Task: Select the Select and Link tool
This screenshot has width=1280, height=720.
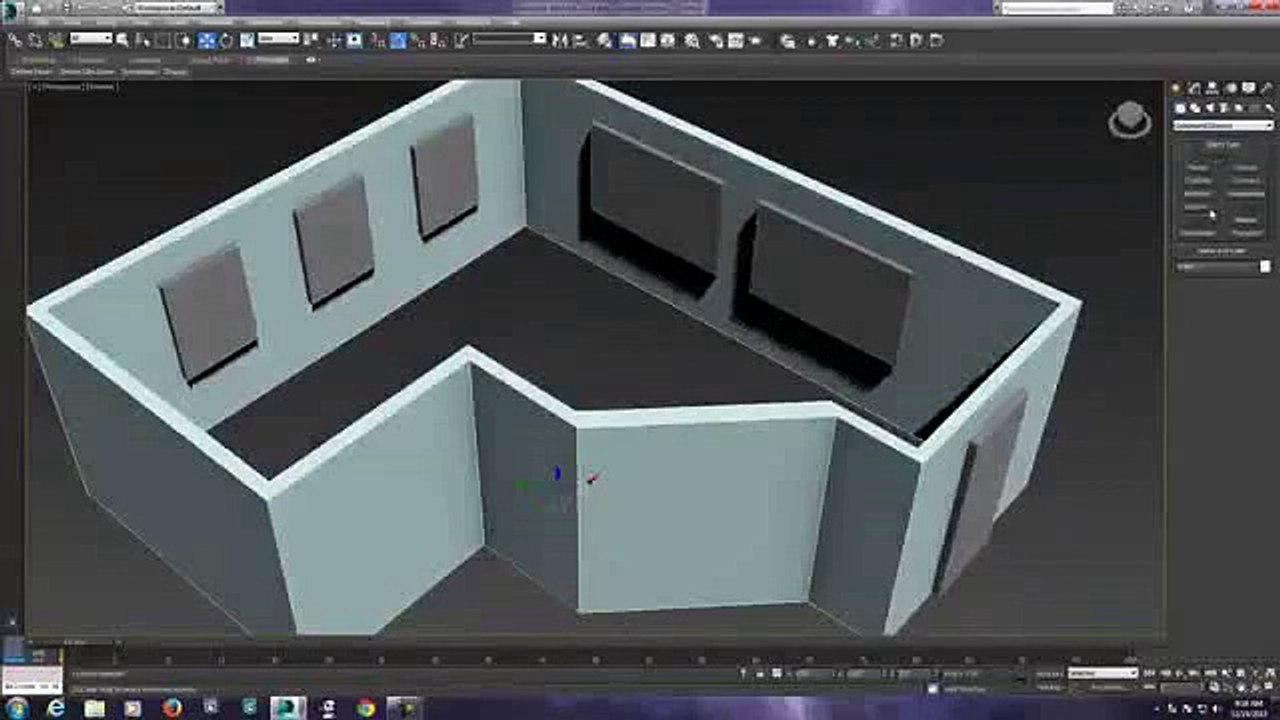Action: (15, 41)
